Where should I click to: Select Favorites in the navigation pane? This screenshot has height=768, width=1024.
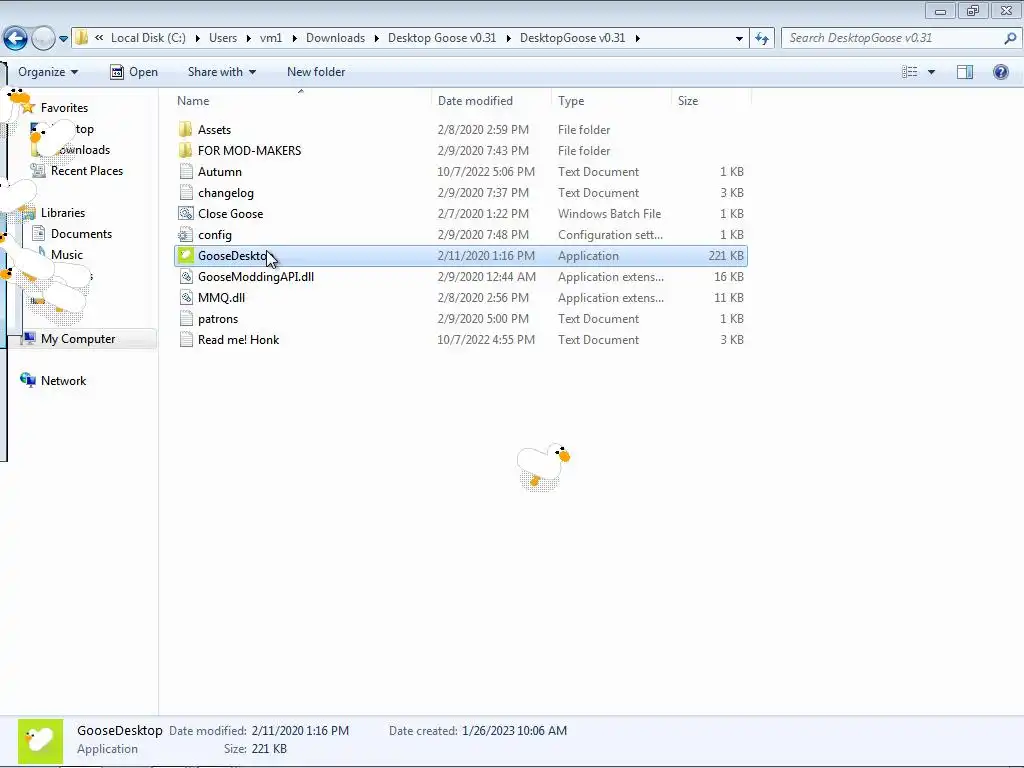pos(64,108)
